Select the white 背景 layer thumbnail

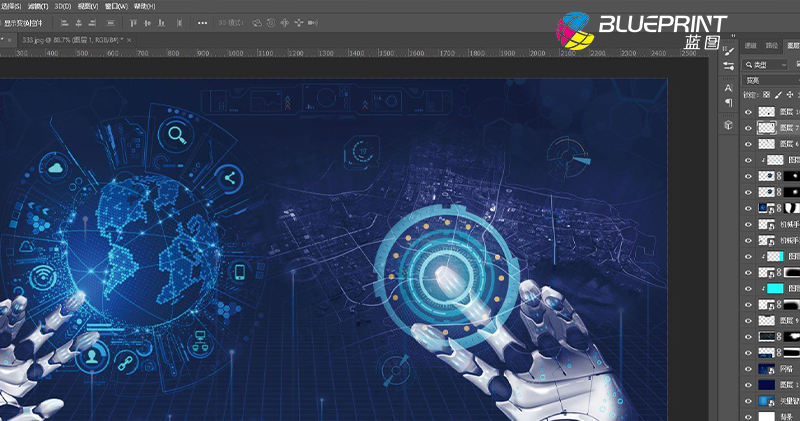tap(767, 416)
